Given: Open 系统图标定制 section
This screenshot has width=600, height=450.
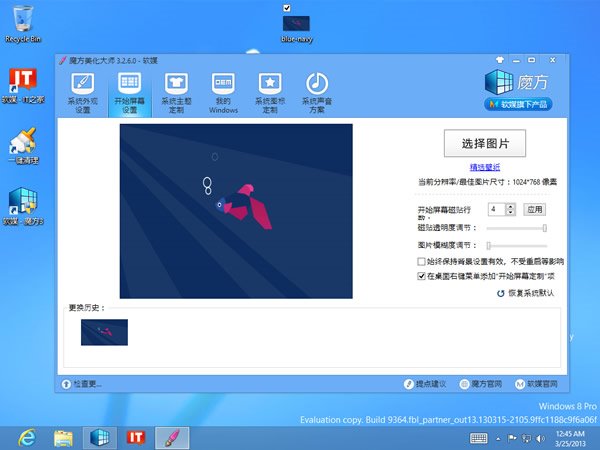Looking at the screenshot, I should (270, 93).
